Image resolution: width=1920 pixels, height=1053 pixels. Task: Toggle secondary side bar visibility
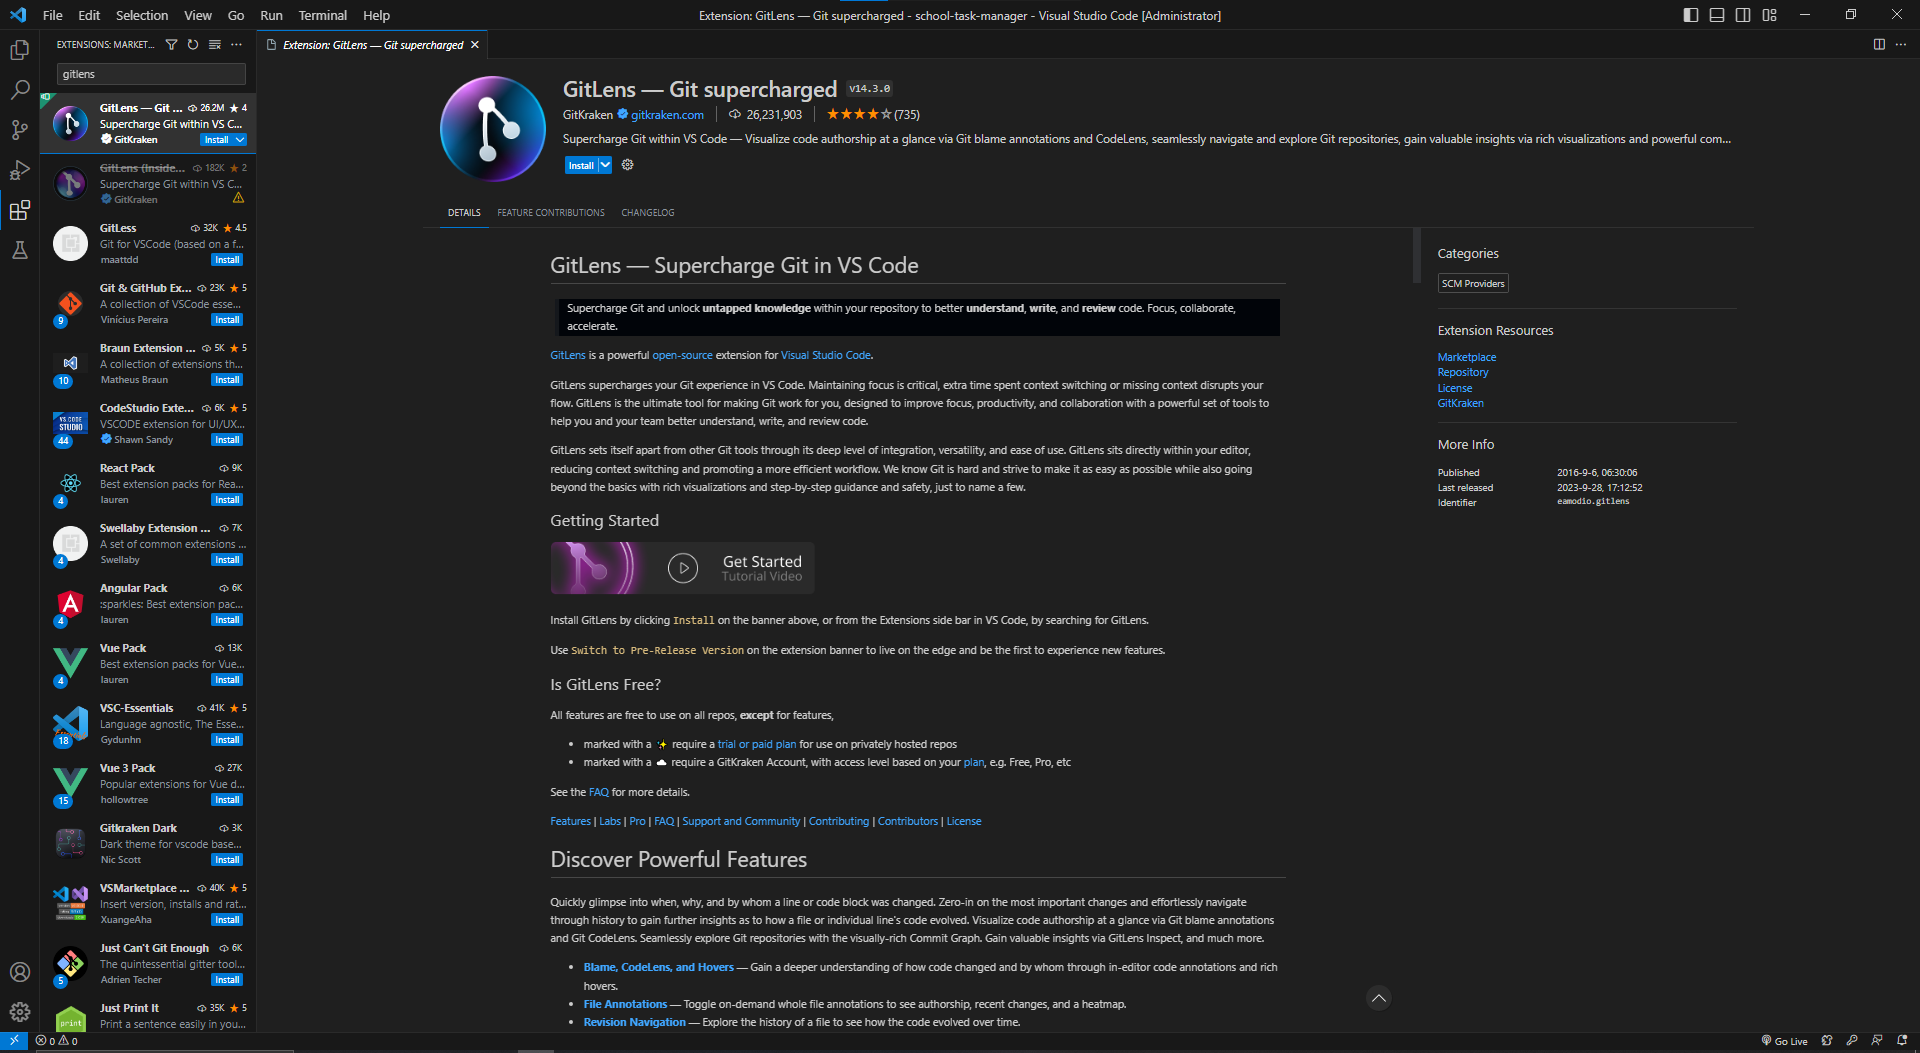pyautogui.click(x=1743, y=15)
